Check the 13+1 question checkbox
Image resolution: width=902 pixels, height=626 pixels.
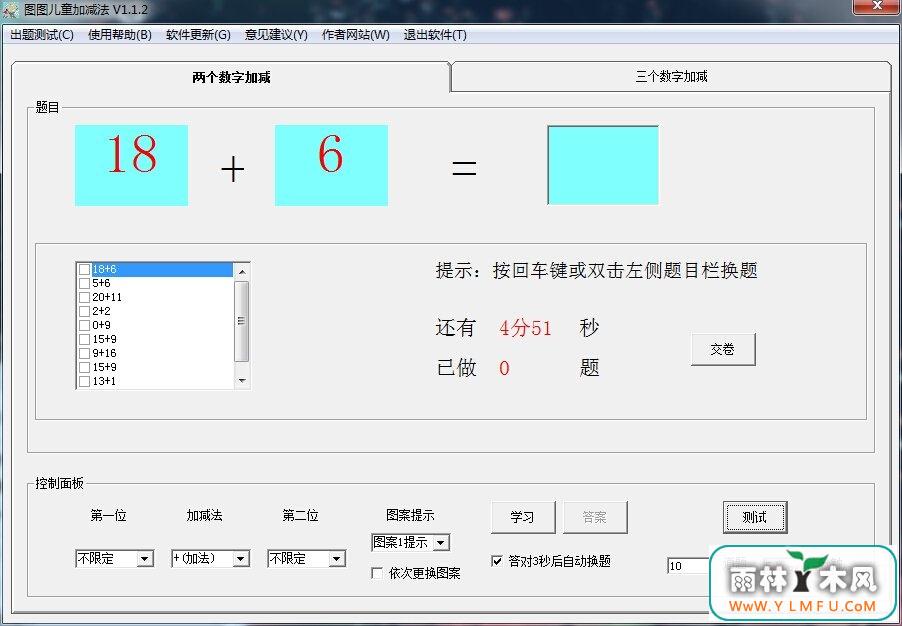point(84,381)
